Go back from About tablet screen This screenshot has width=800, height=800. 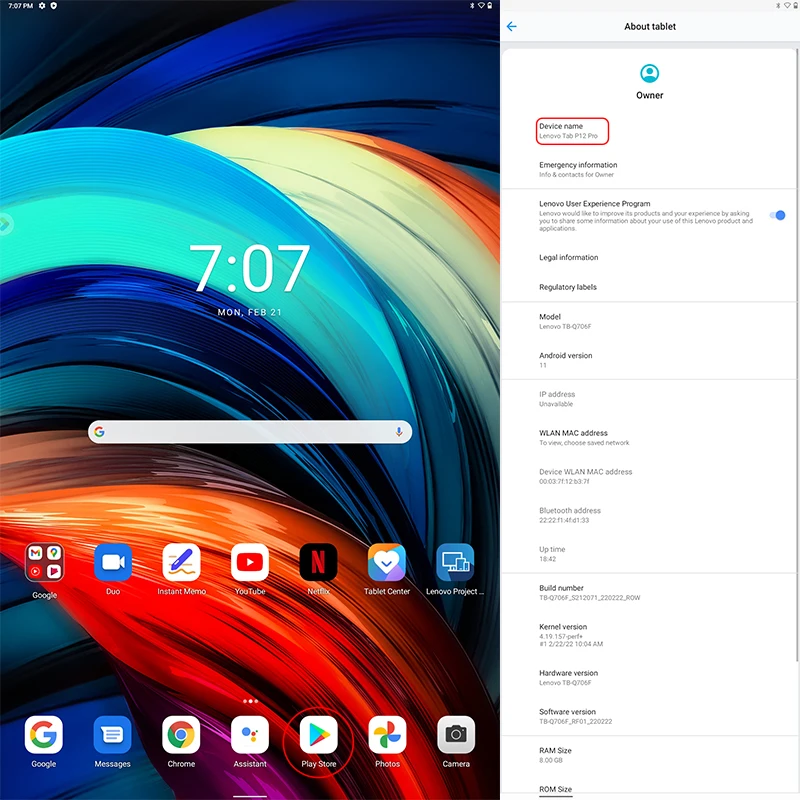512,27
